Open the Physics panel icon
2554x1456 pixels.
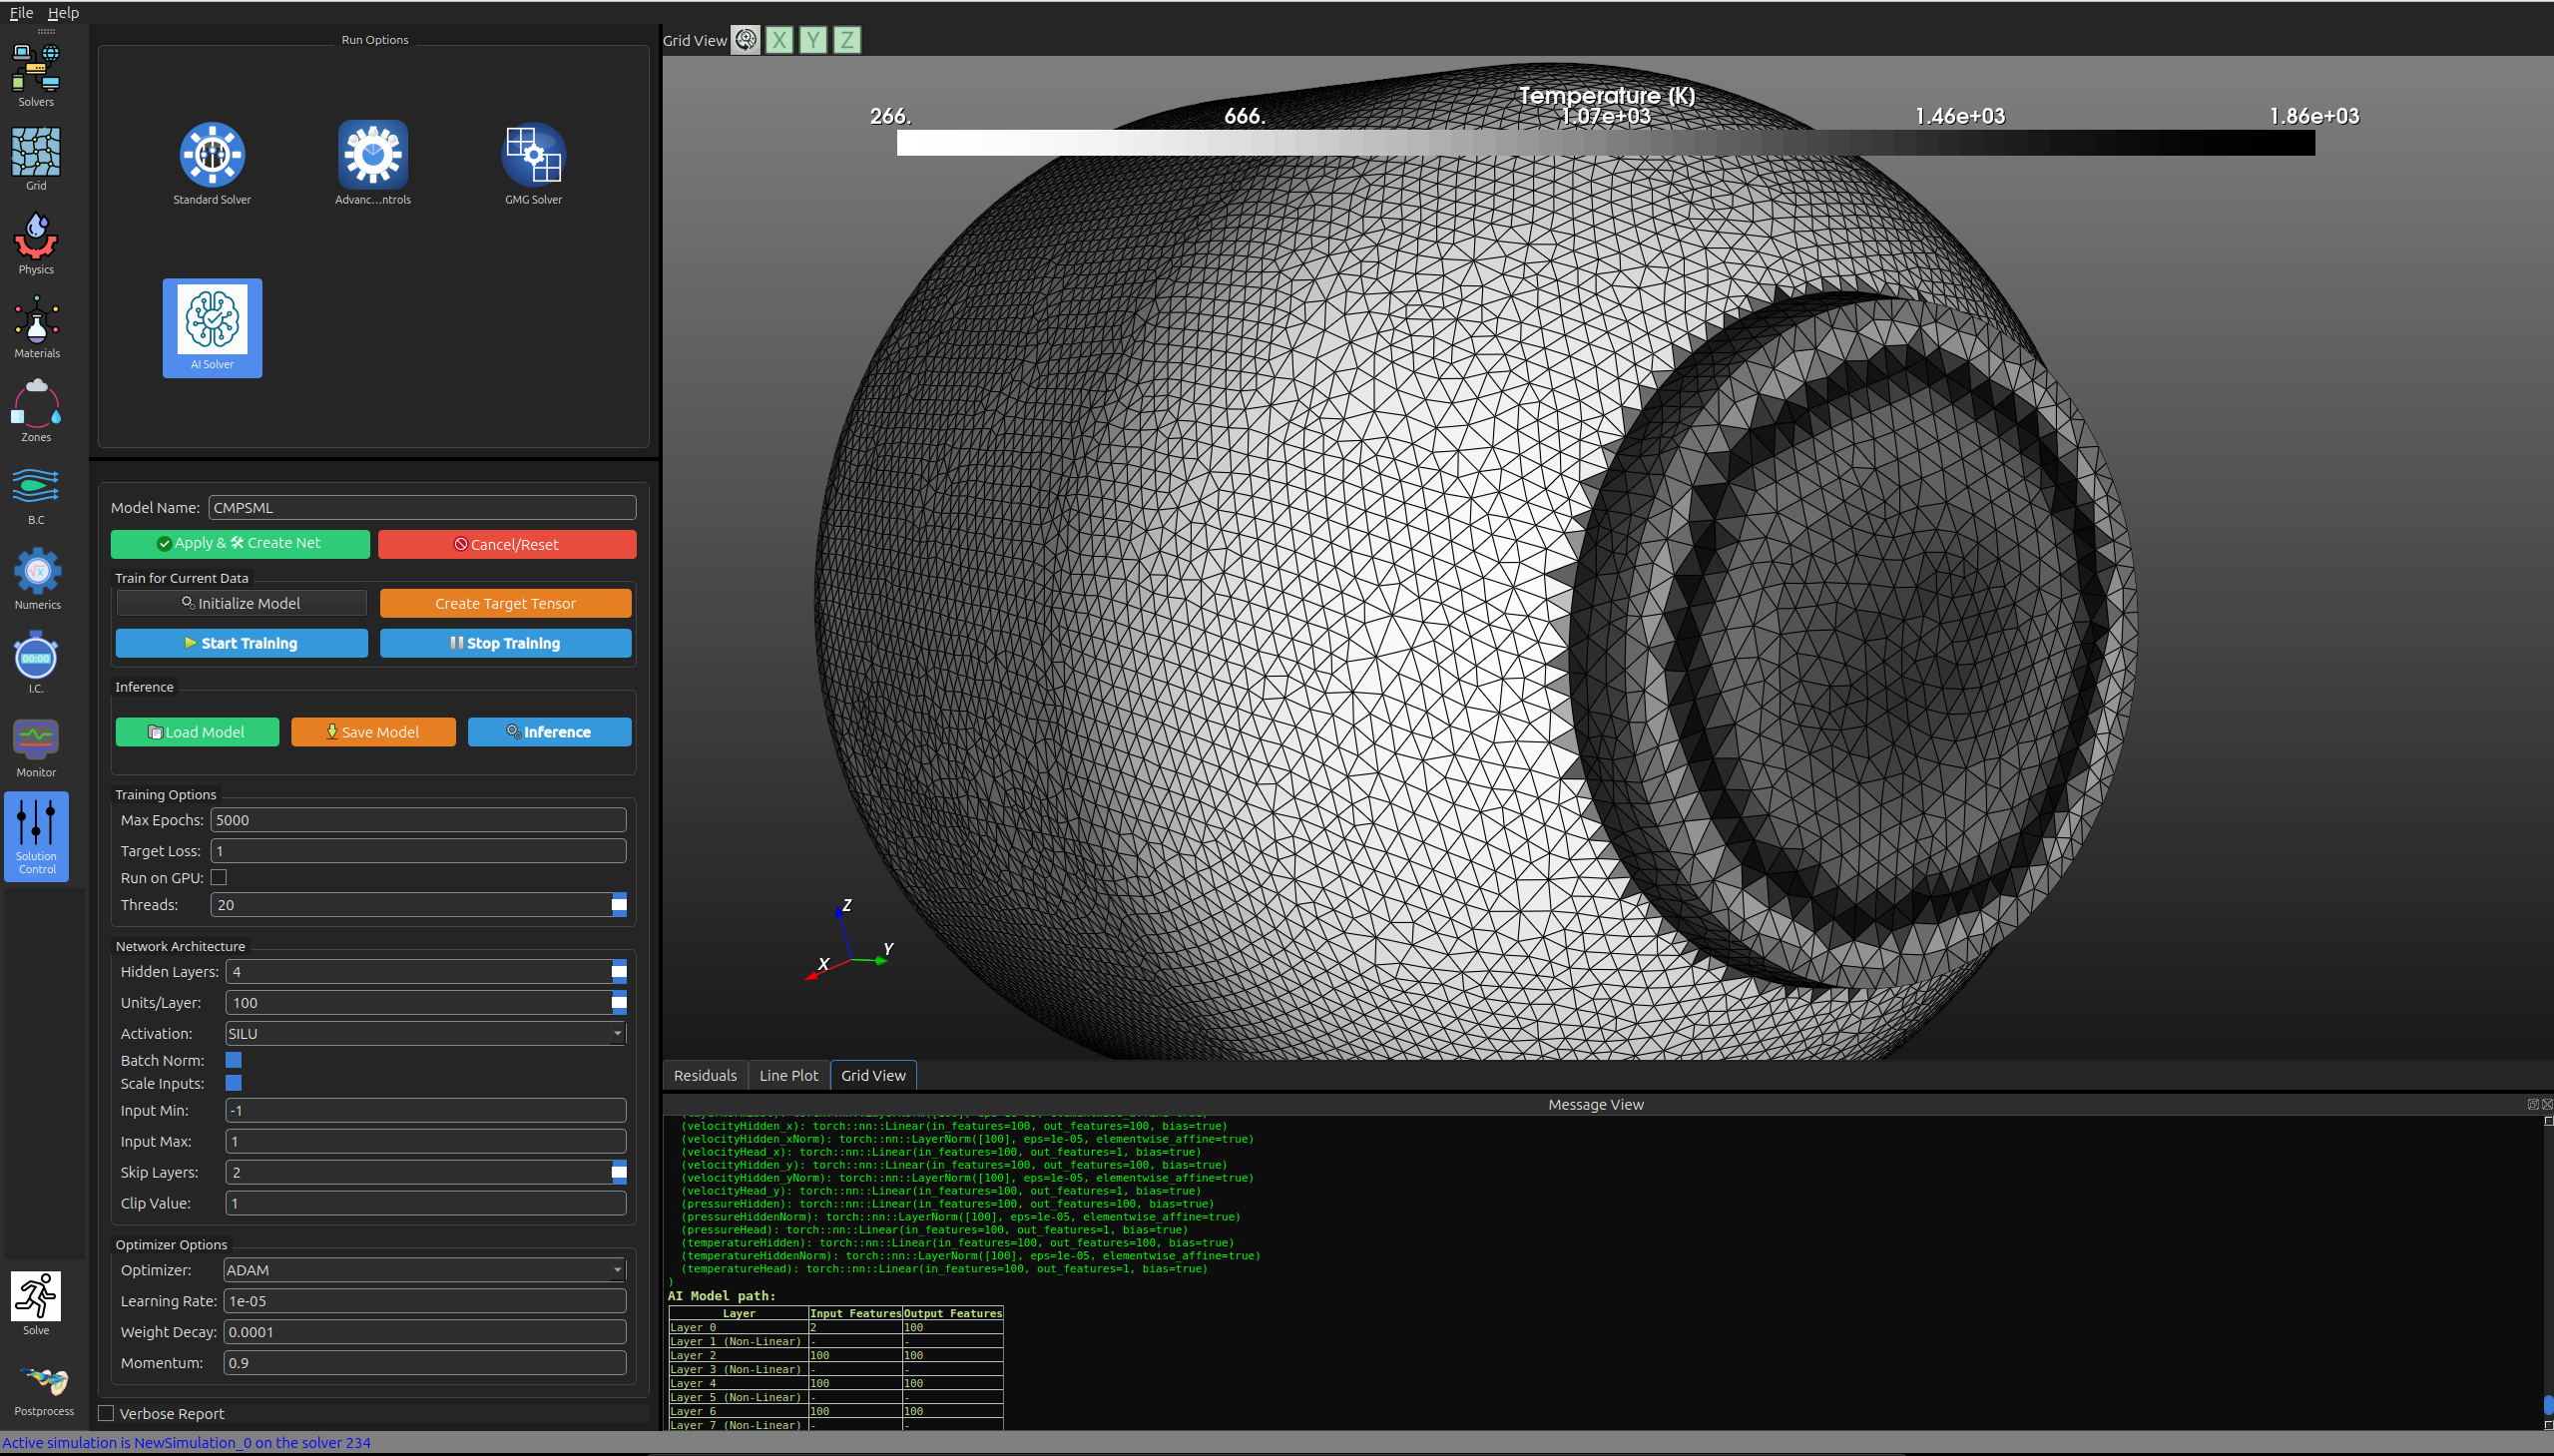36,237
